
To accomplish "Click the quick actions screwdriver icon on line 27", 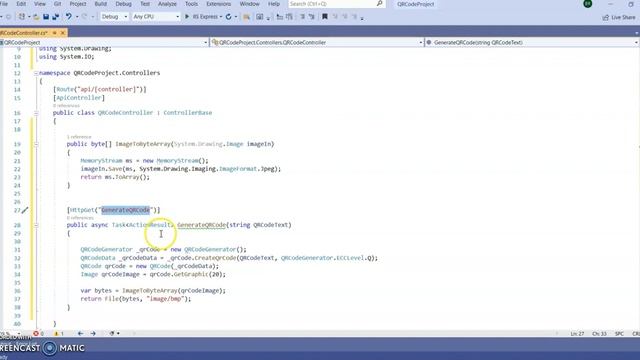I will pos(25,210).
